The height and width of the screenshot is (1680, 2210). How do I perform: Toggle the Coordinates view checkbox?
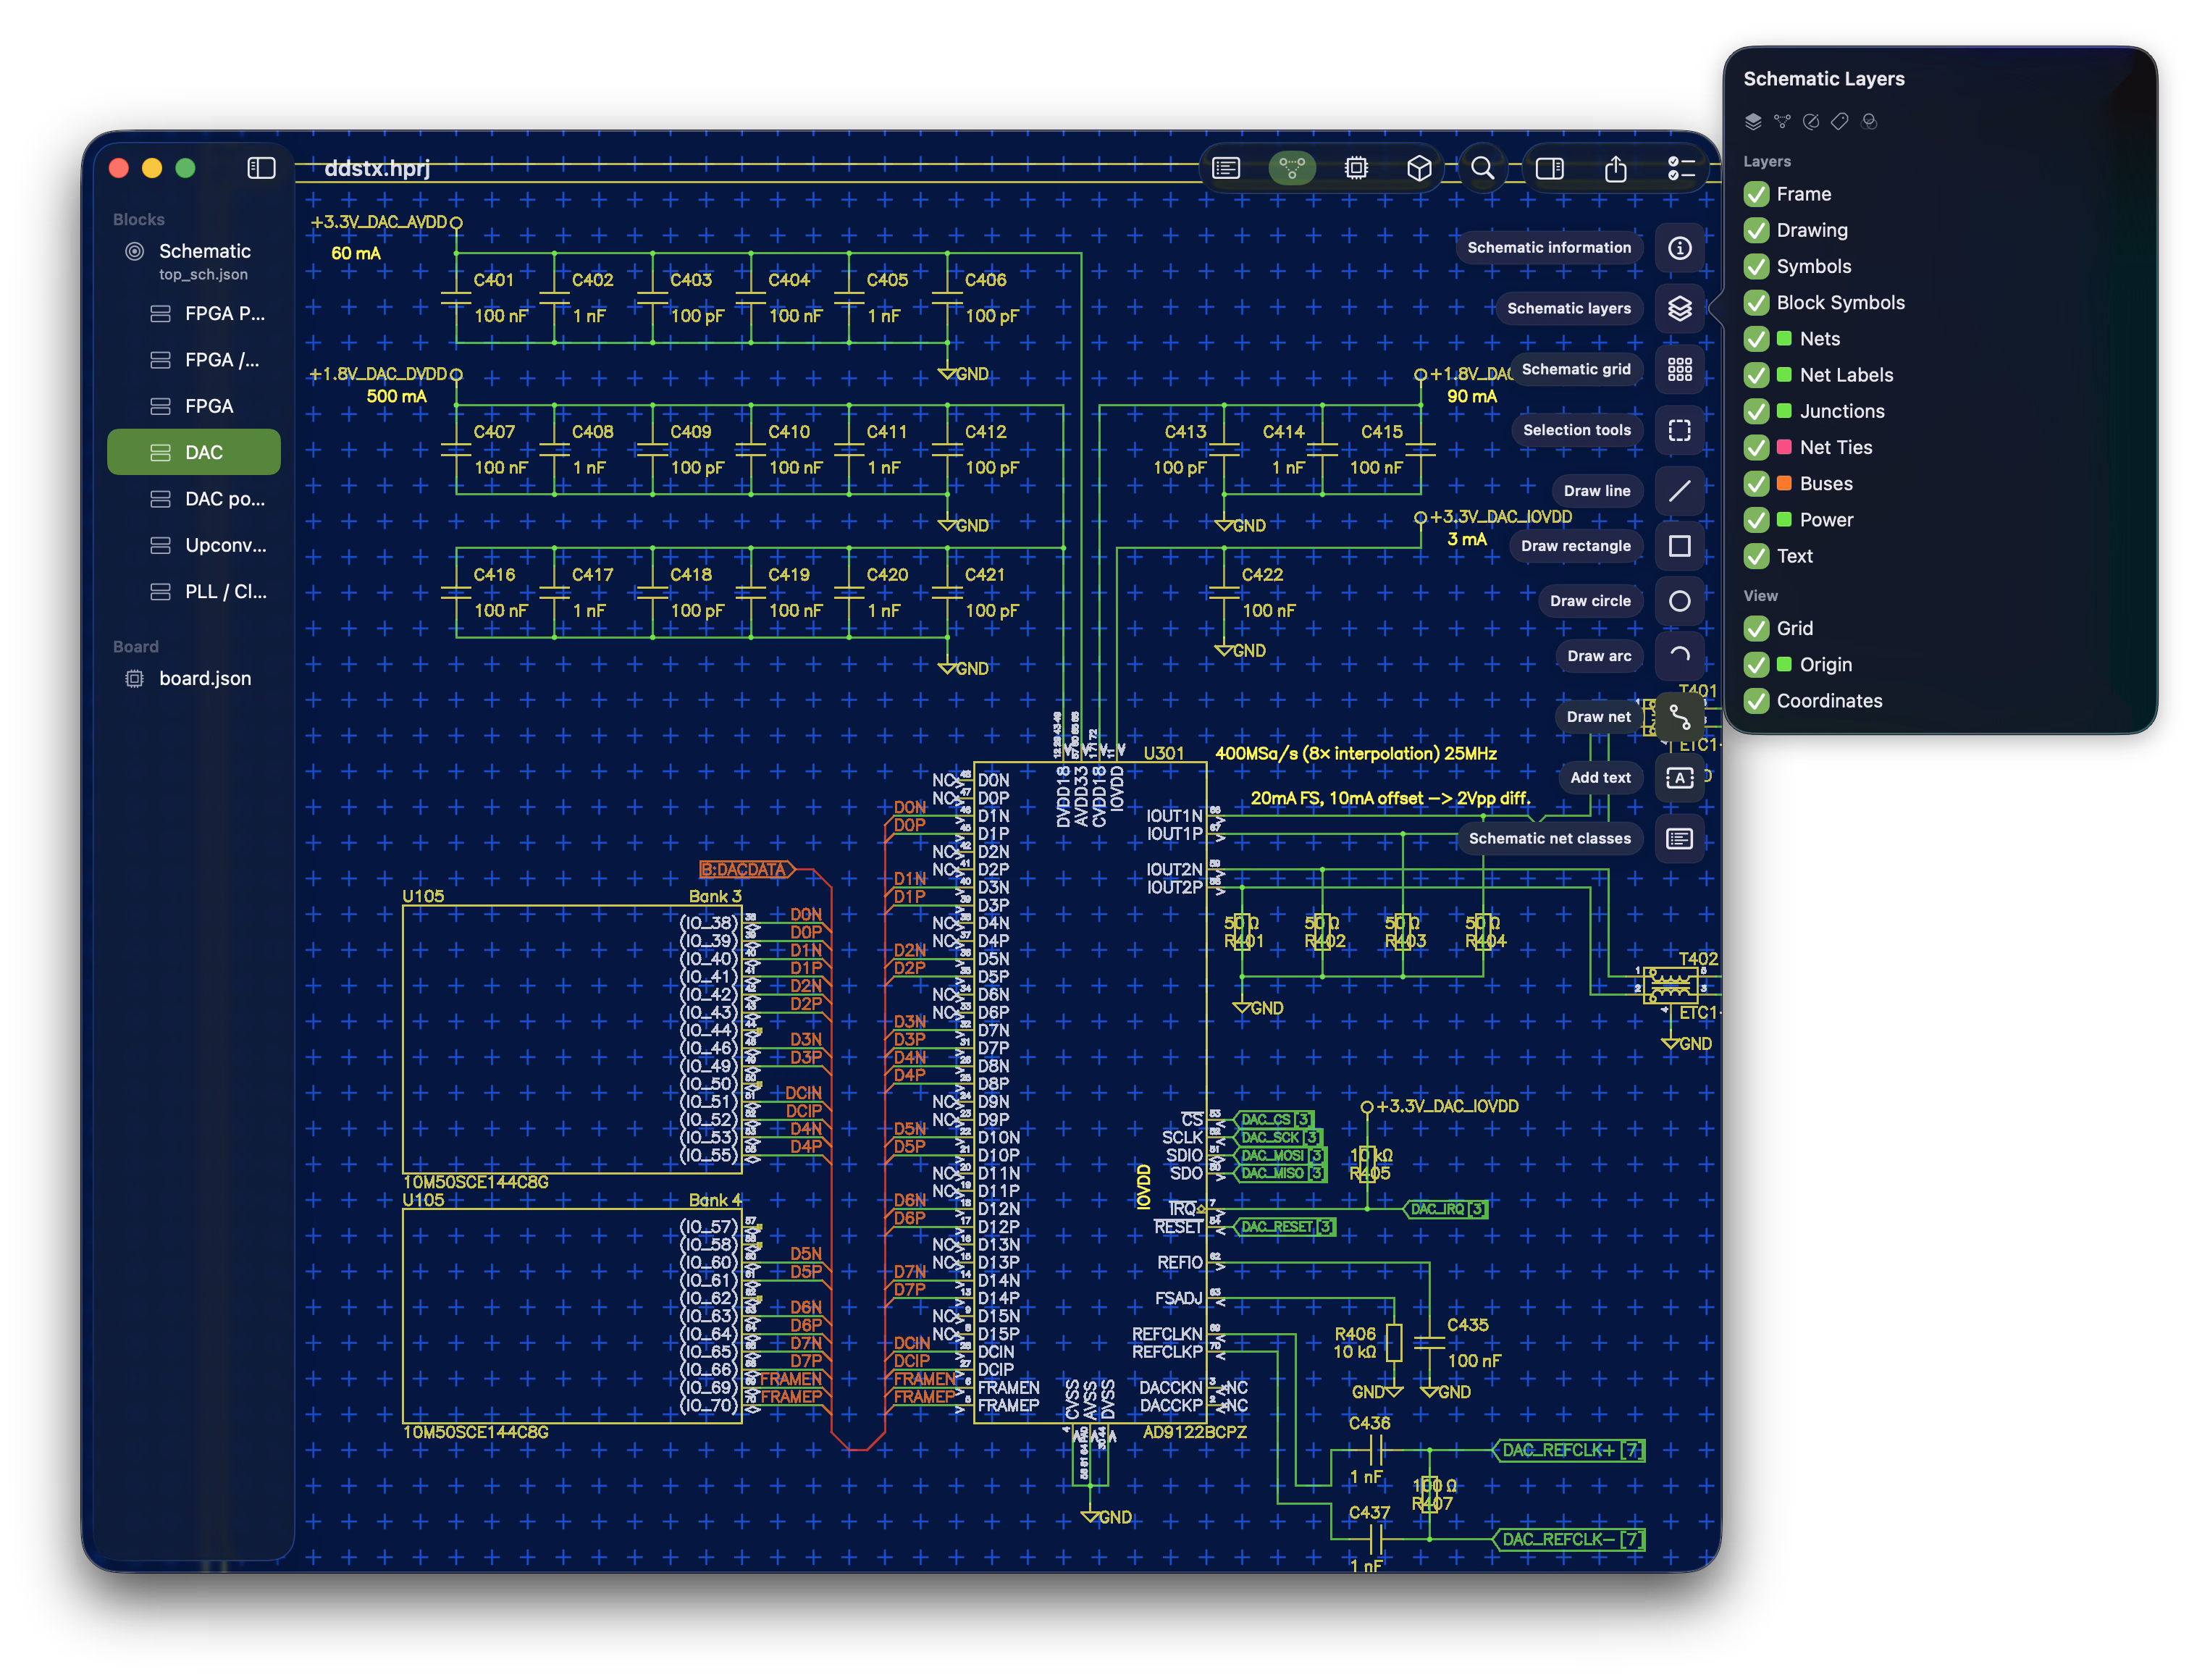(x=1755, y=701)
